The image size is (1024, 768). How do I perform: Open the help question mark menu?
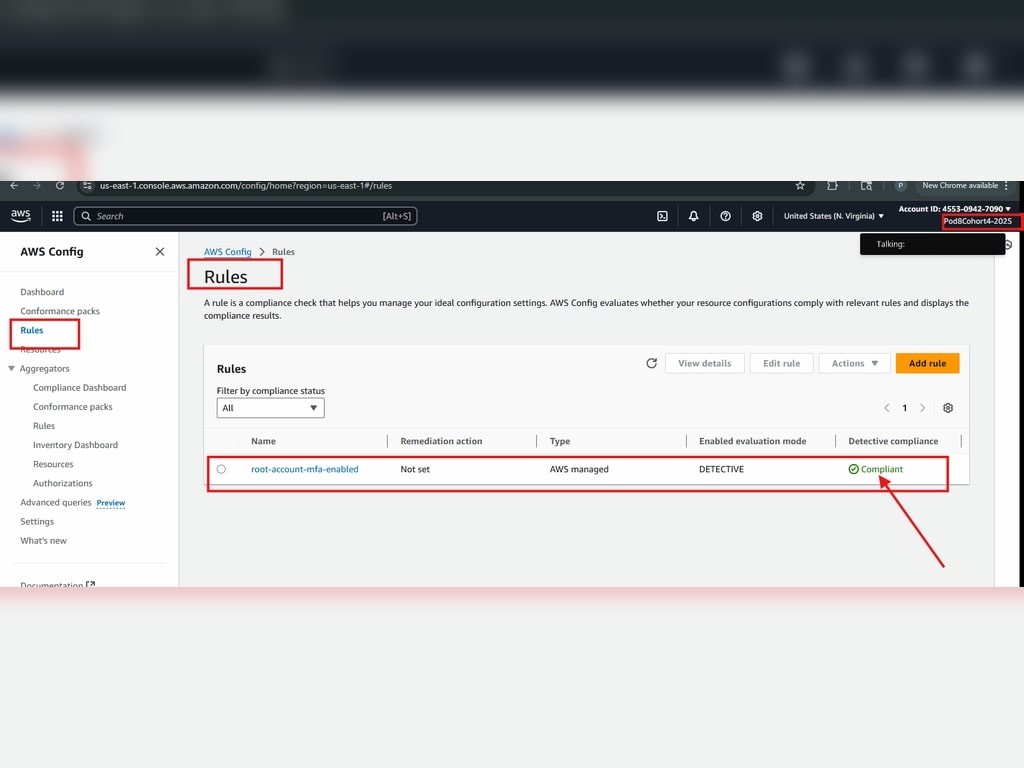(x=725, y=216)
